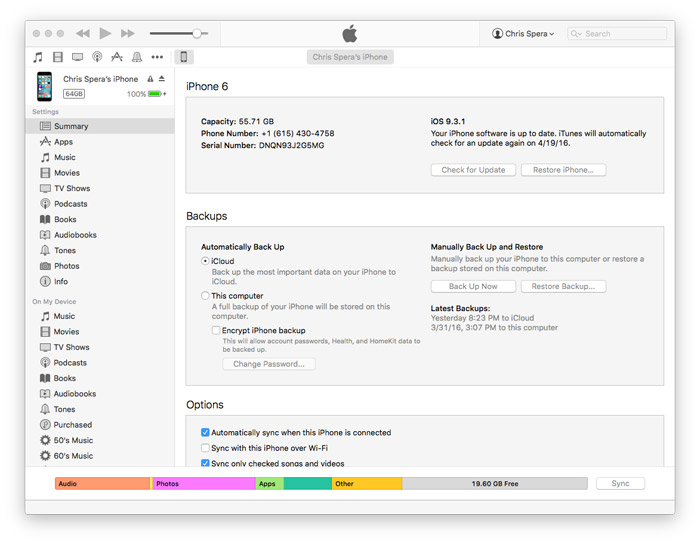Open Podcasts under Settings

pyautogui.click(x=100, y=204)
